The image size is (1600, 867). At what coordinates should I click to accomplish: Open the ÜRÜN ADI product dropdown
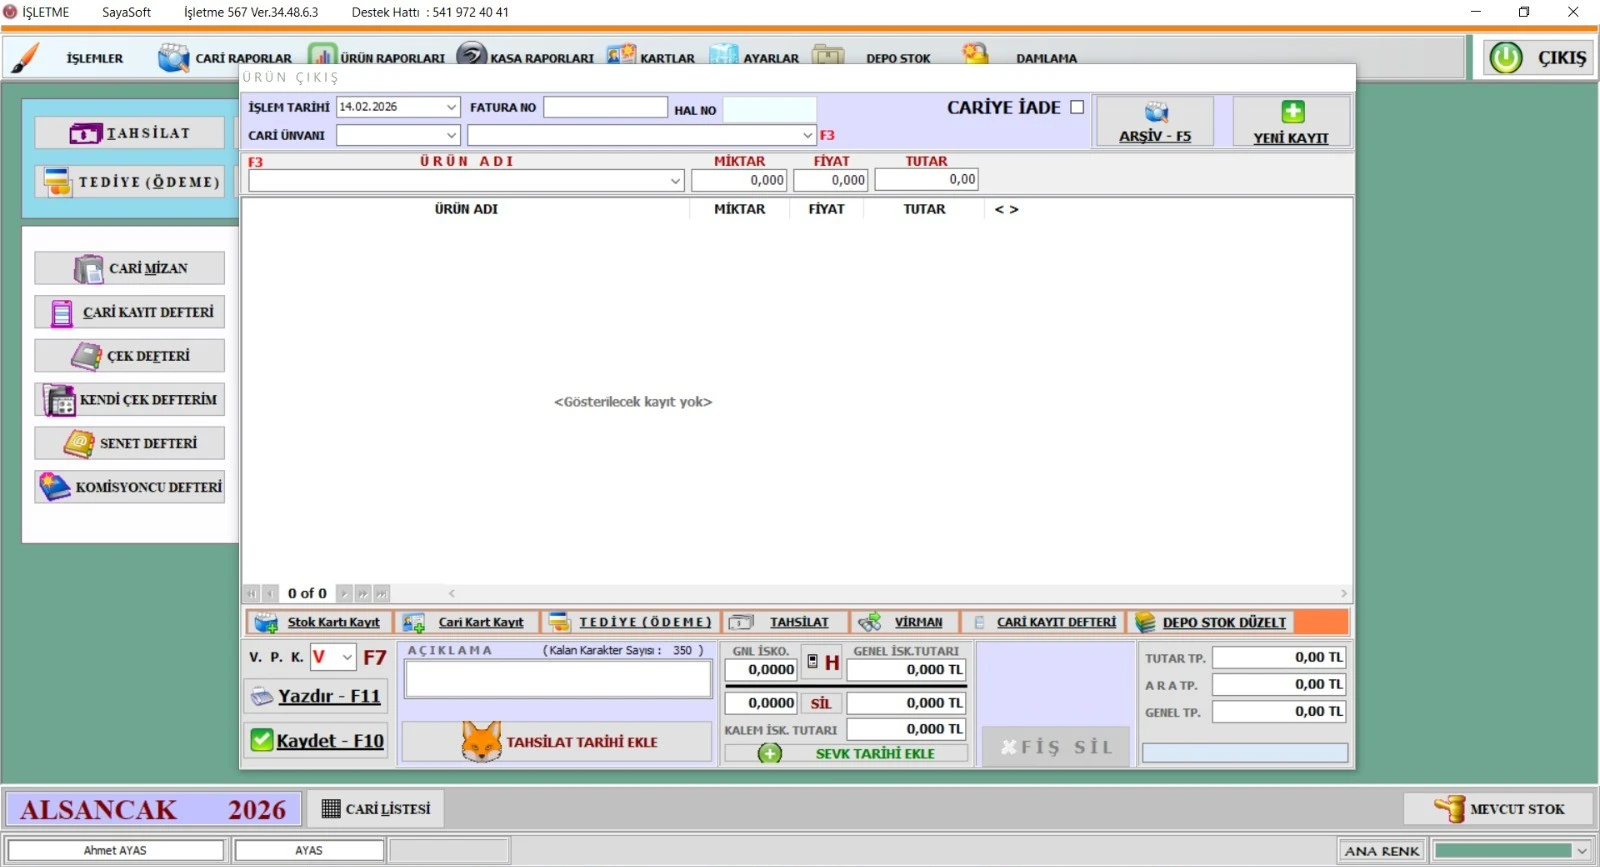676,181
